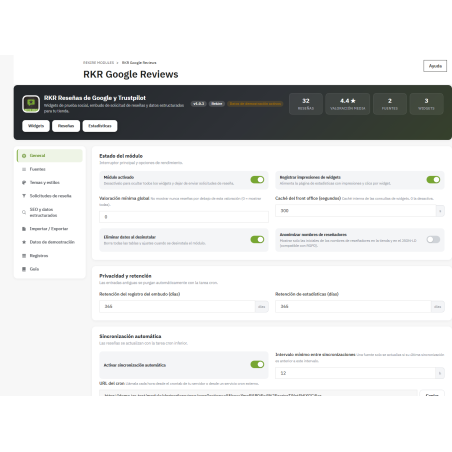Open SEO y datos estructurados section
The width and height of the screenshot is (452, 452).
(50, 212)
